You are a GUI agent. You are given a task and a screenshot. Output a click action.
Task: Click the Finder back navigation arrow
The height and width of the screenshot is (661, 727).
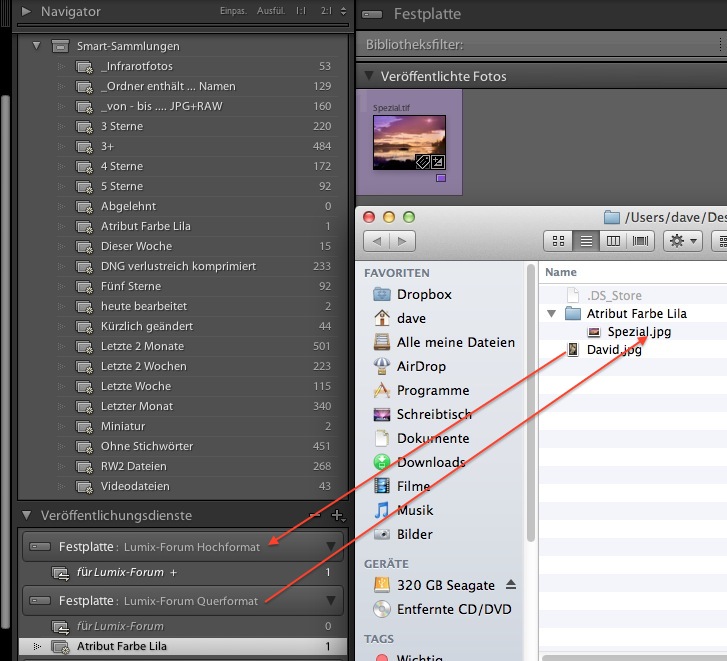(377, 241)
